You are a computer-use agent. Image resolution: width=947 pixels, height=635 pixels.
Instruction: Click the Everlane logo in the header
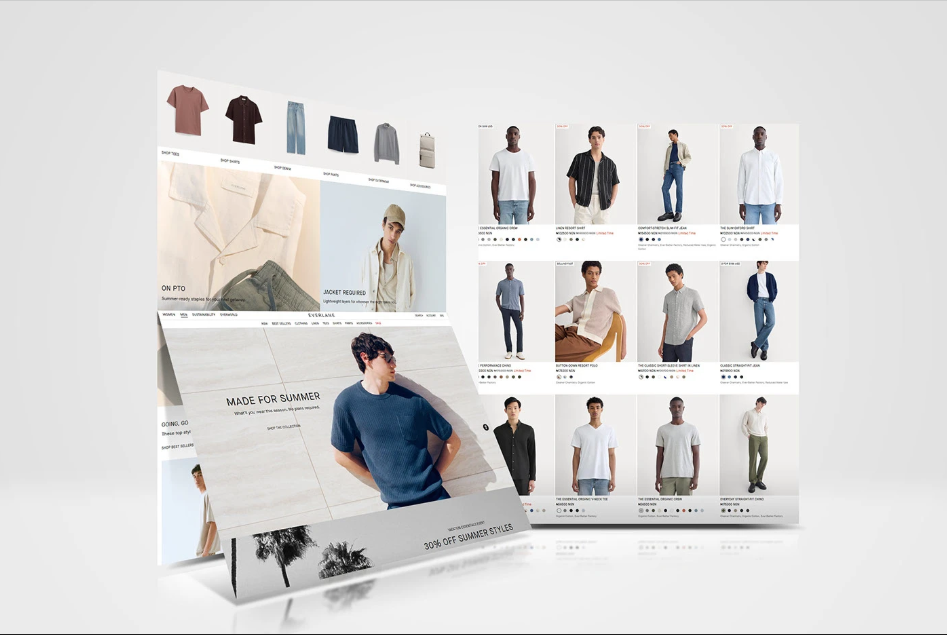[321, 315]
